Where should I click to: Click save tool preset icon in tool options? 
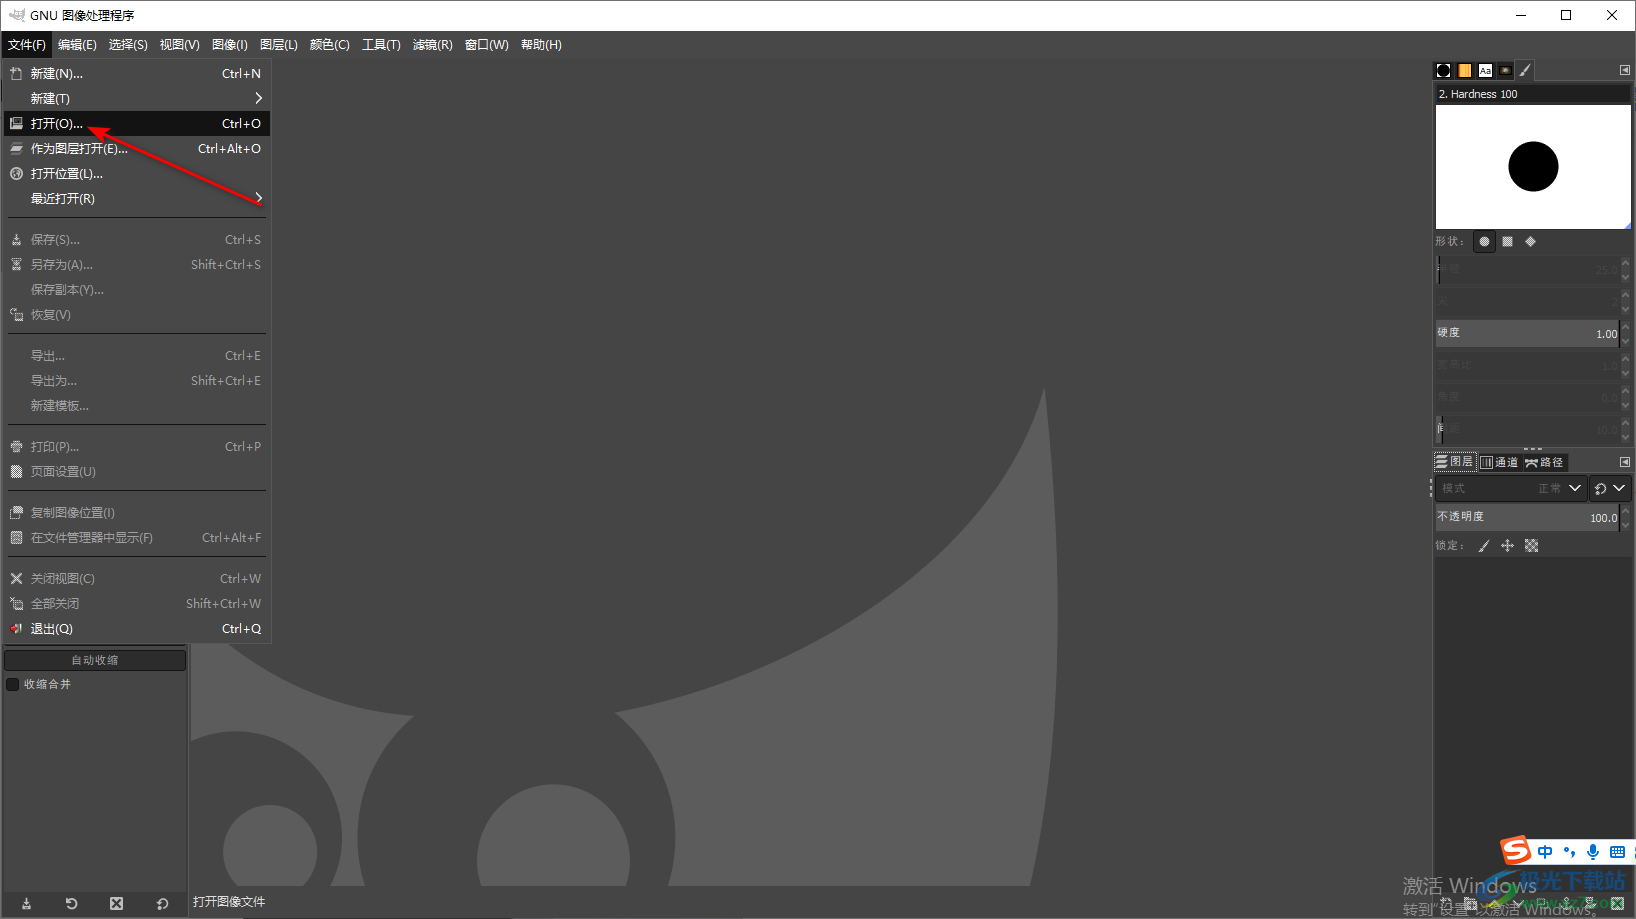(26, 903)
